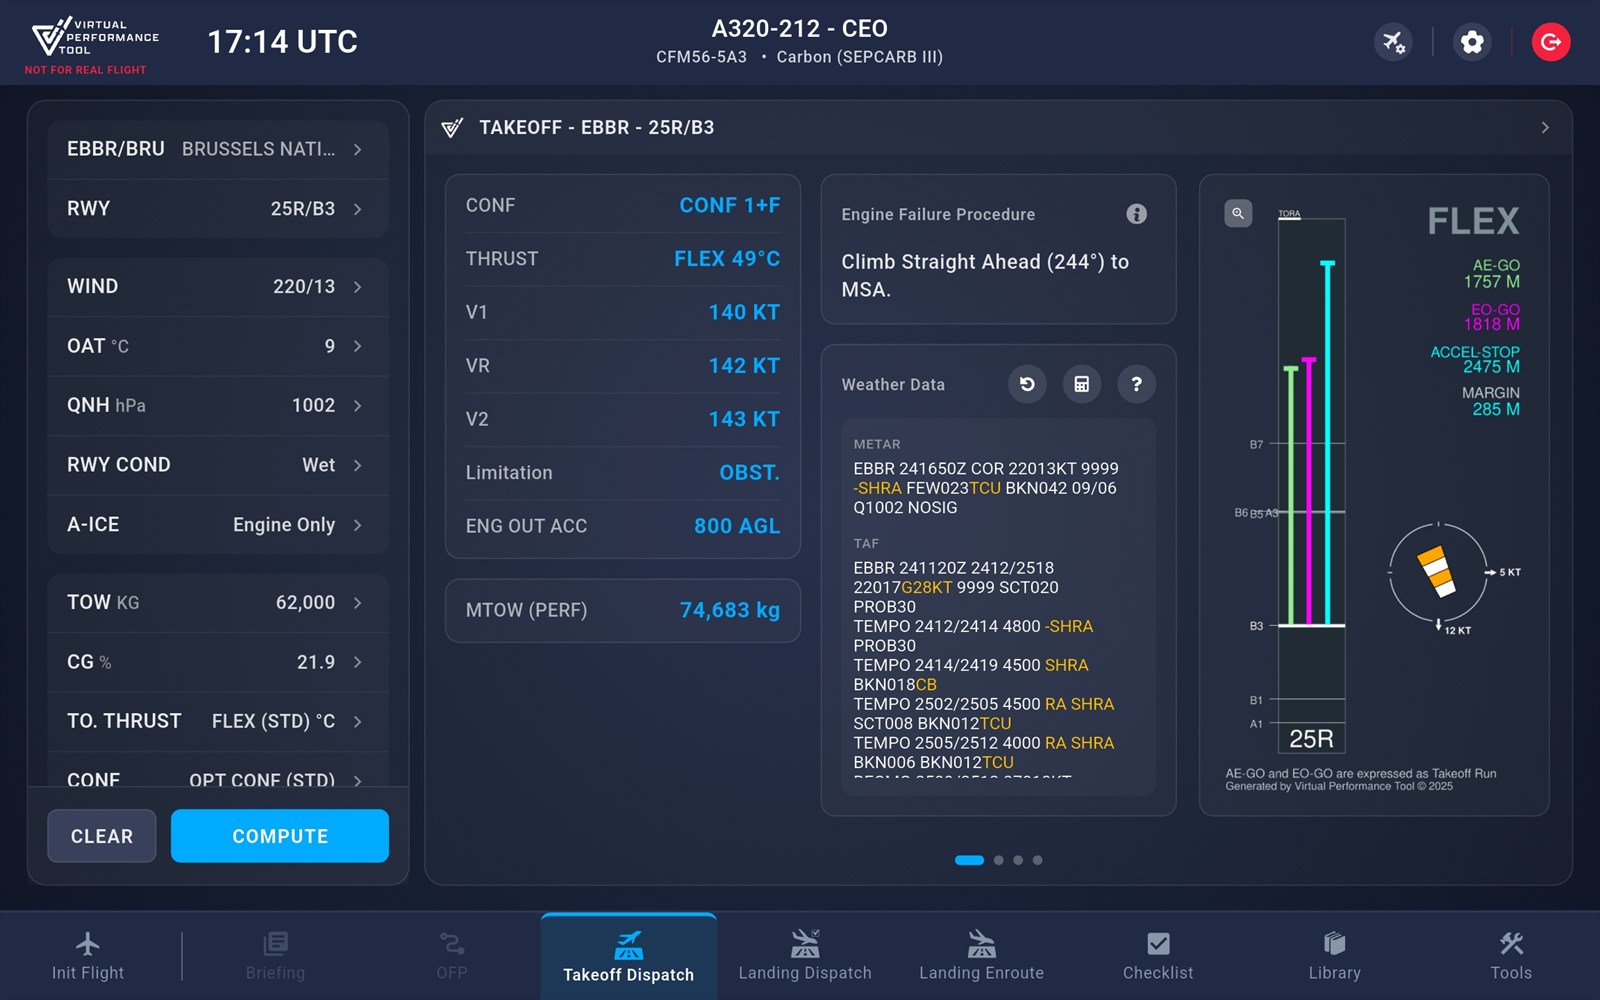Image resolution: width=1600 pixels, height=1000 pixels.
Task: Open Engine Failure Procedure info icon
Action: [1136, 214]
